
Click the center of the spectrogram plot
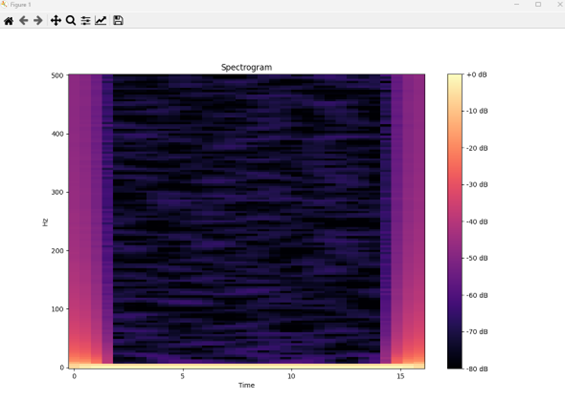pyautogui.click(x=246, y=221)
